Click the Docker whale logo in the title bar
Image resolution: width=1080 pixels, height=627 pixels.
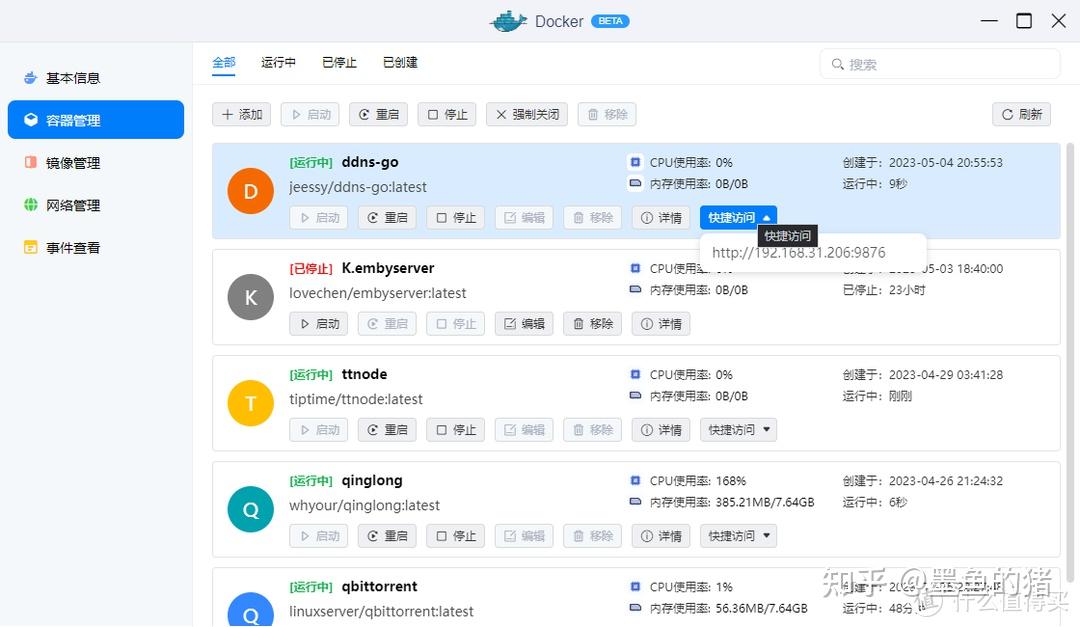pyautogui.click(x=508, y=20)
